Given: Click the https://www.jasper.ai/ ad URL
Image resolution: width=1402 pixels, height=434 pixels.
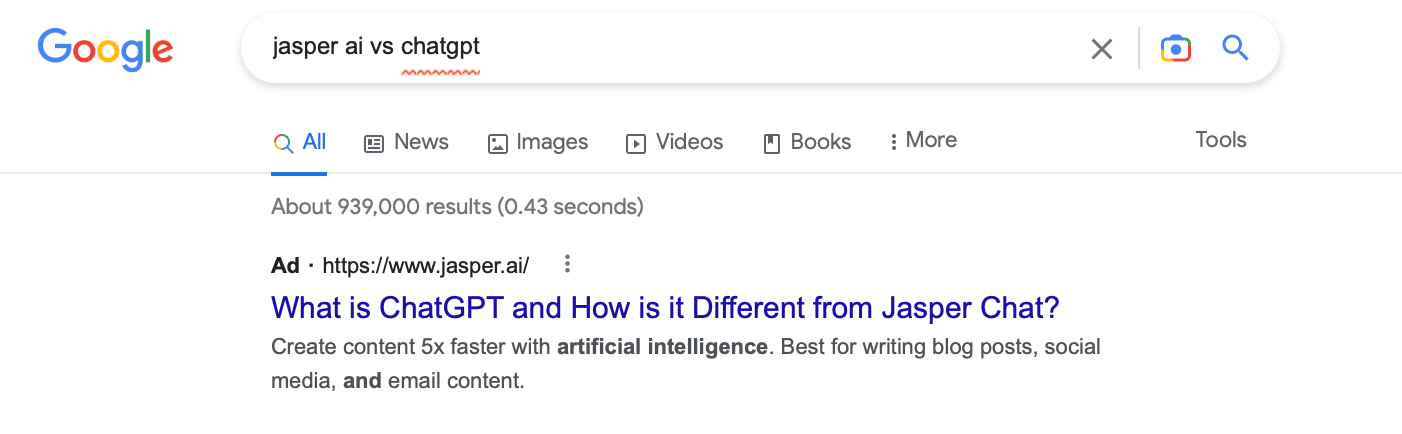Looking at the screenshot, I should tap(426, 266).
